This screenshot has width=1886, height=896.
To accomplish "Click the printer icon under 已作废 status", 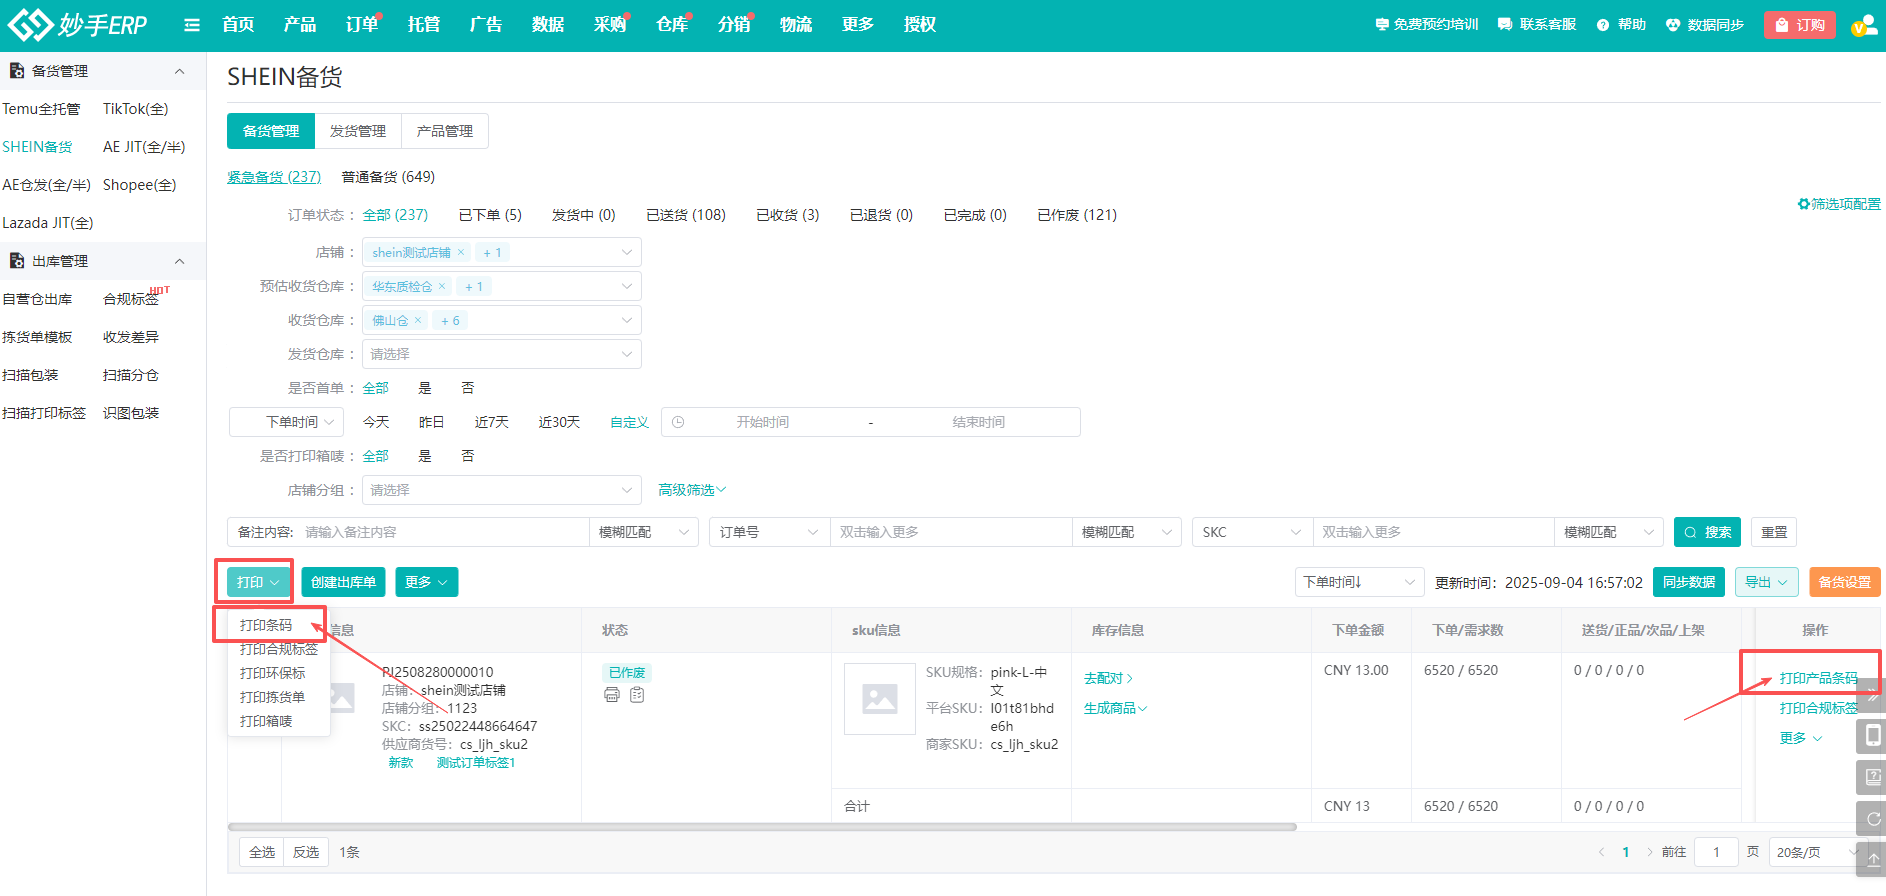I will (612, 695).
